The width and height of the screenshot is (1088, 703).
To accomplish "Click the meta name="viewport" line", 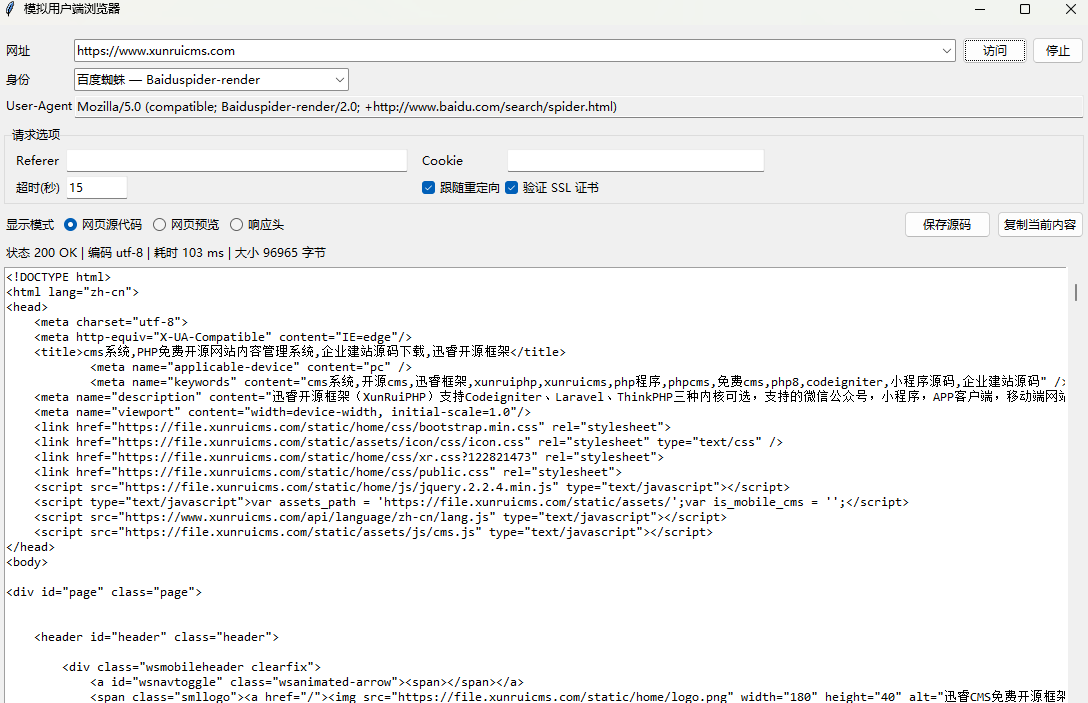I will click(282, 412).
